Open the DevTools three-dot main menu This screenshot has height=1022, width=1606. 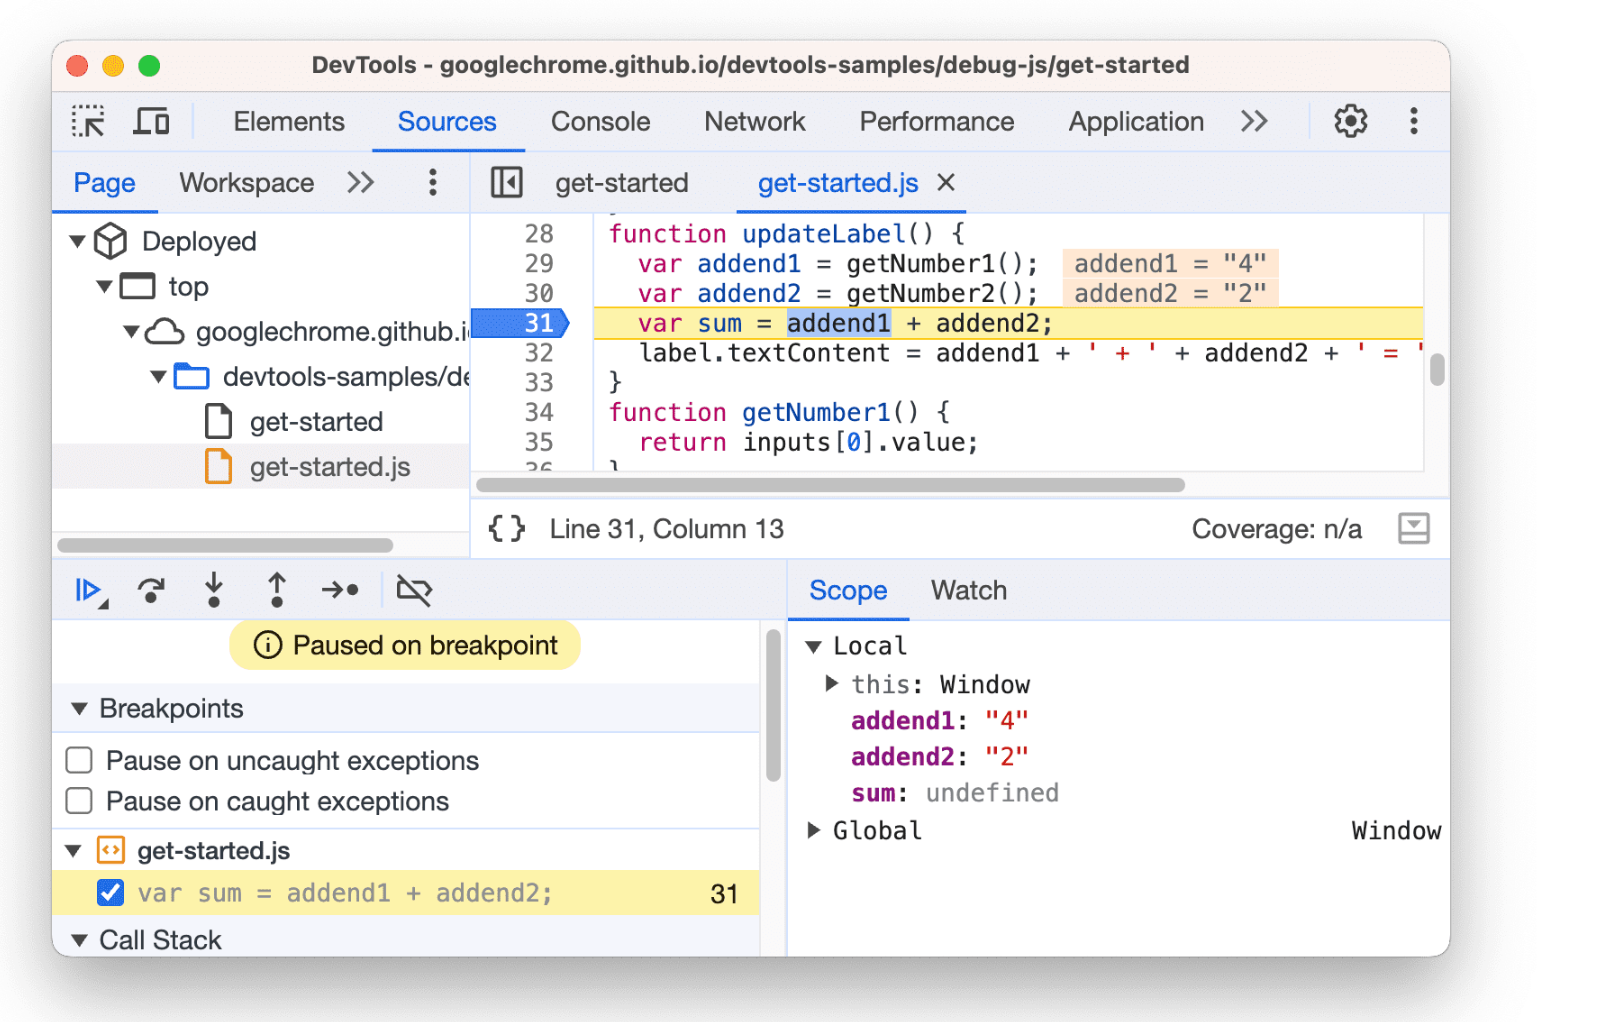coord(1413,121)
